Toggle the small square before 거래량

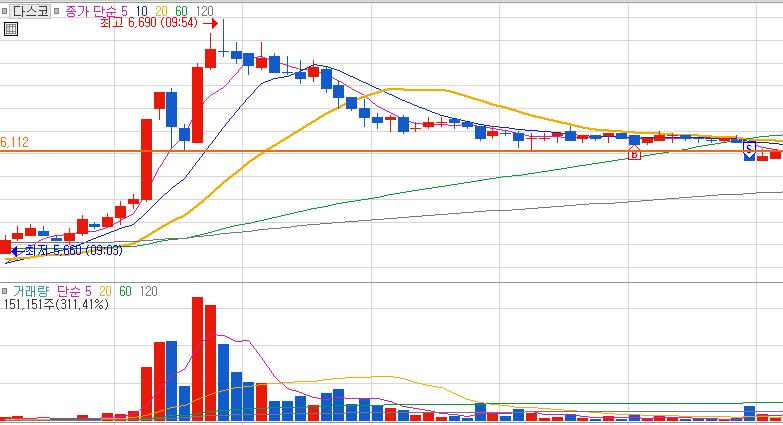(x=4, y=291)
